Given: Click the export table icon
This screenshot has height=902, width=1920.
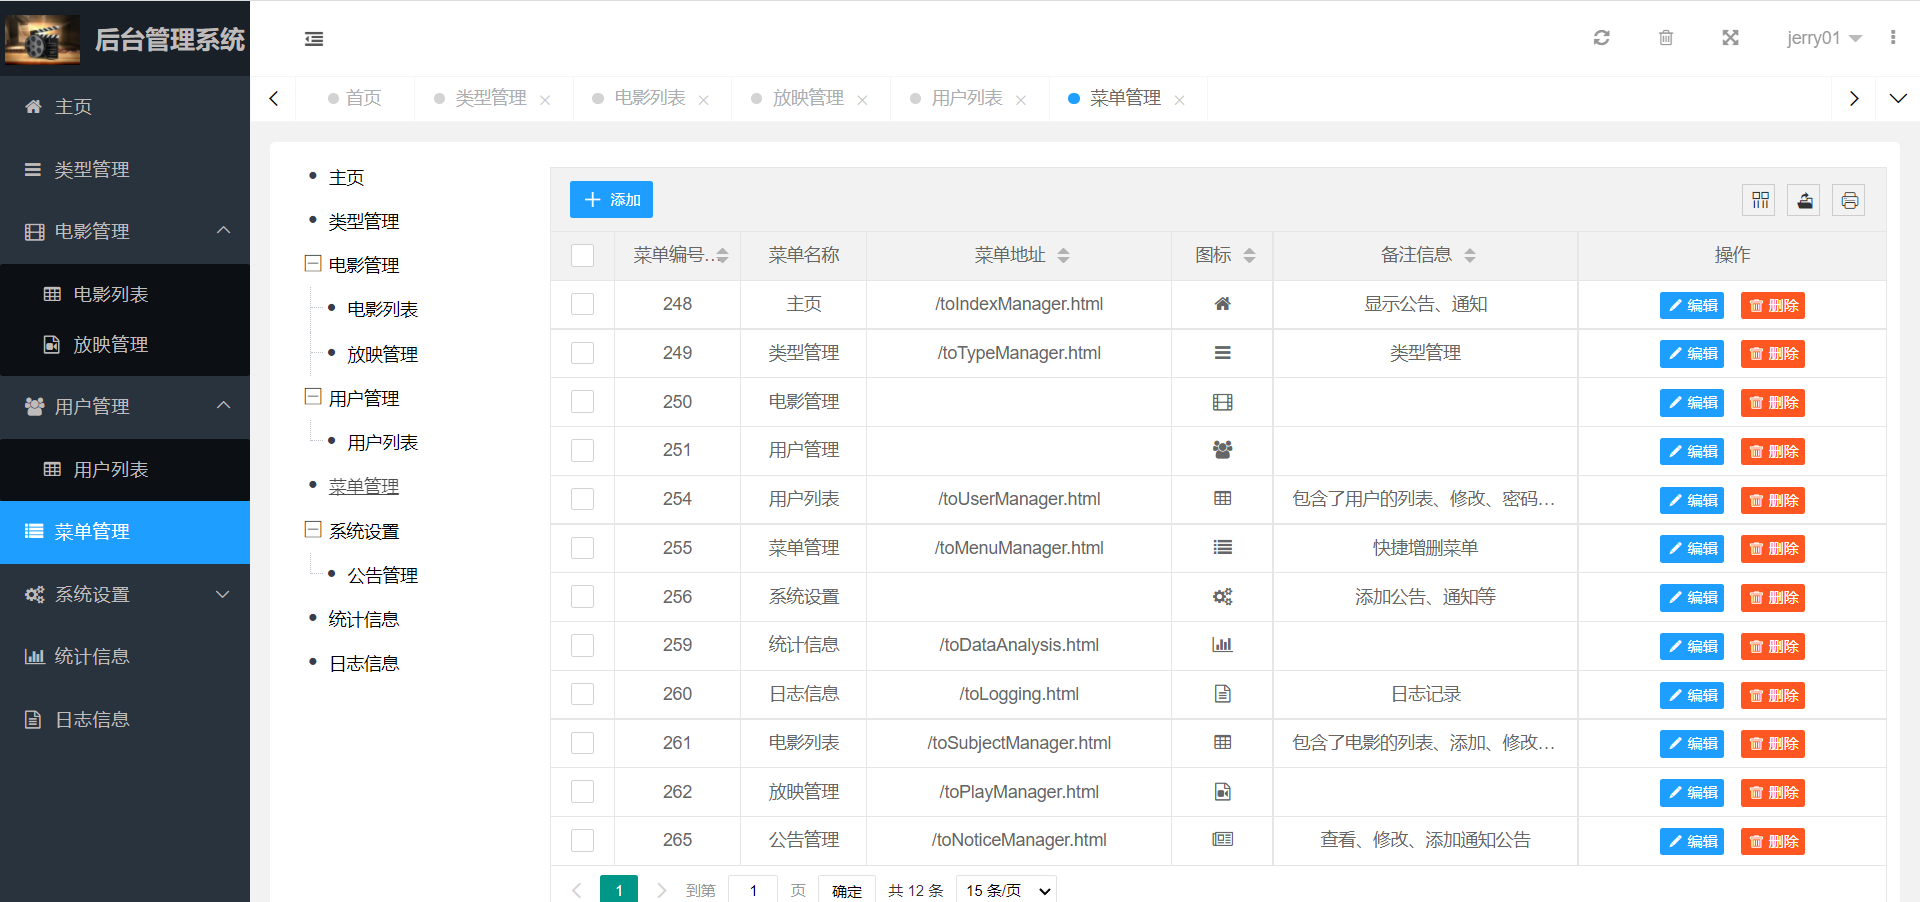Looking at the screenshot, I should [x=1805, y=200].
